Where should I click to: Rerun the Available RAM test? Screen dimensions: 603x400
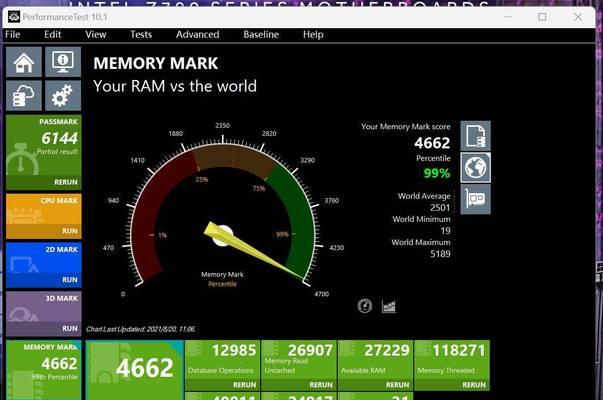coord(398,385)
